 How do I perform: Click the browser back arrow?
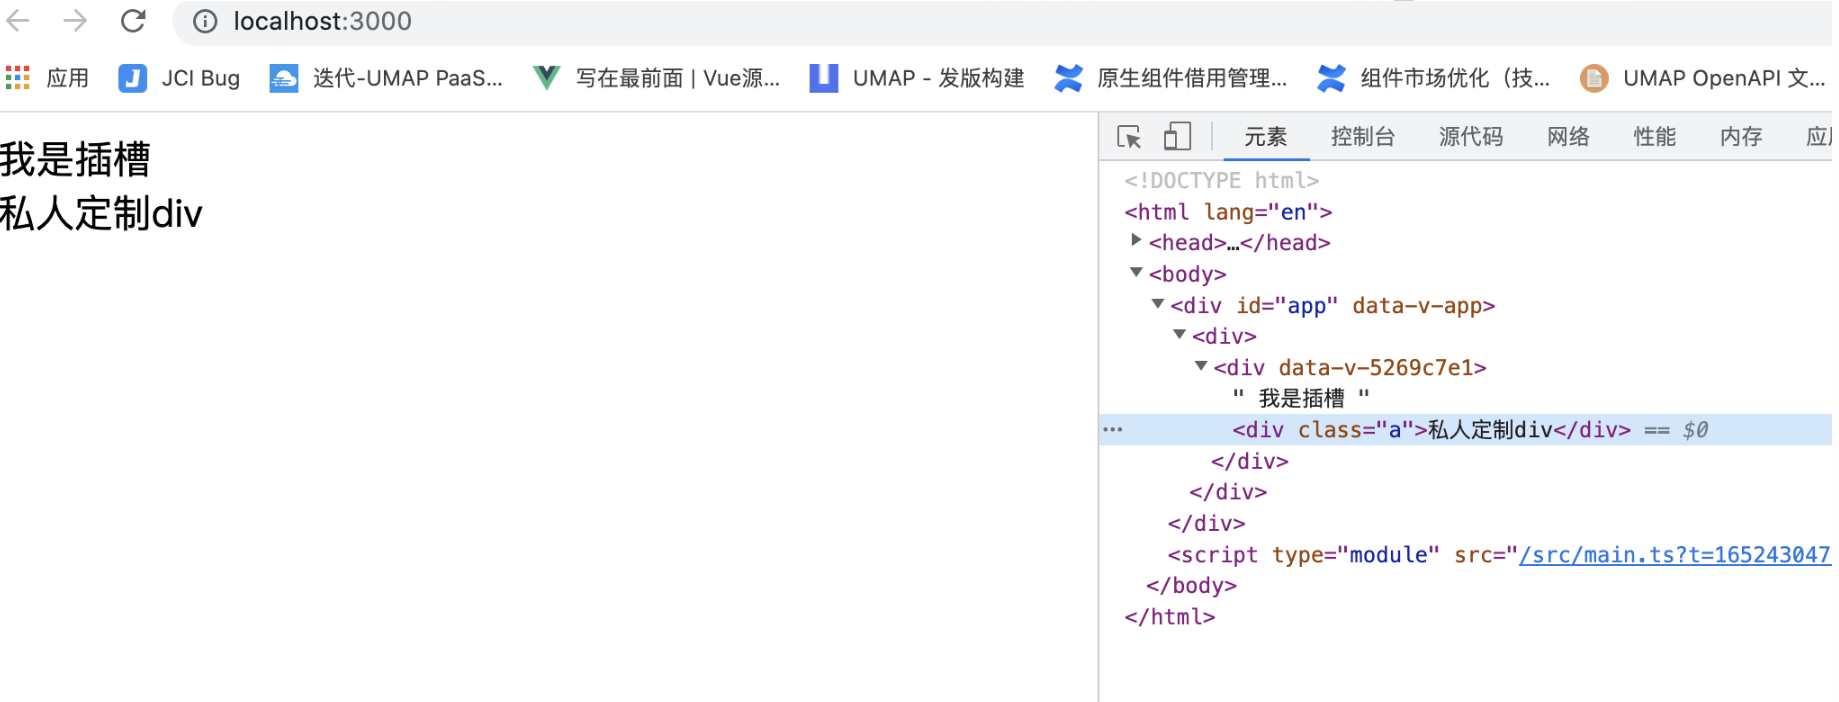(19, 21)
